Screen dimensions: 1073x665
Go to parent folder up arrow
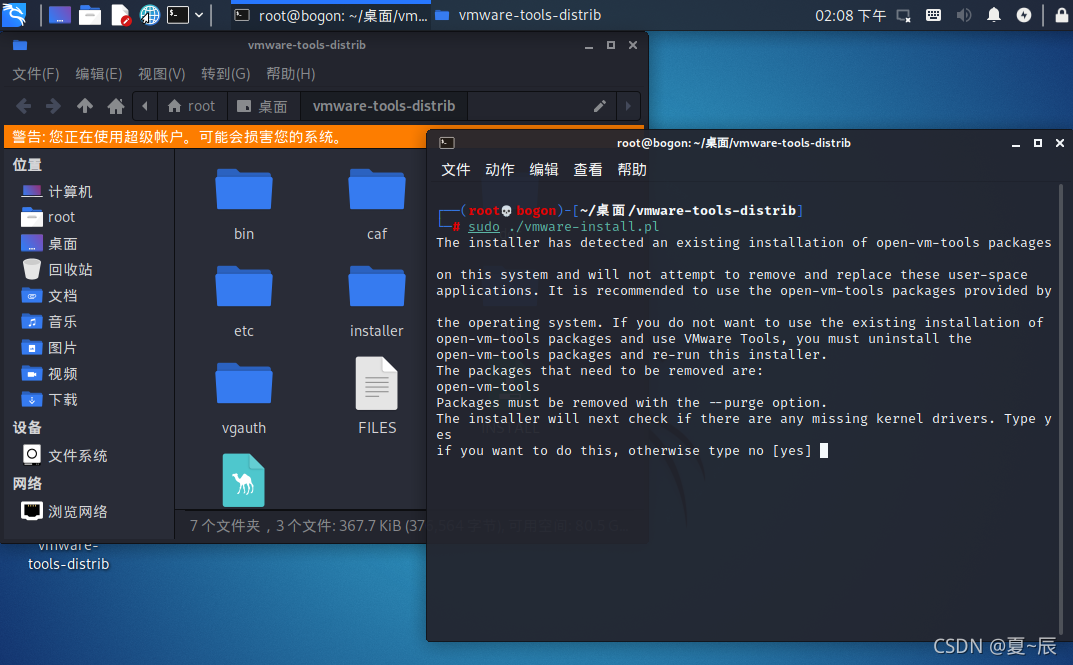pos(85,106)
